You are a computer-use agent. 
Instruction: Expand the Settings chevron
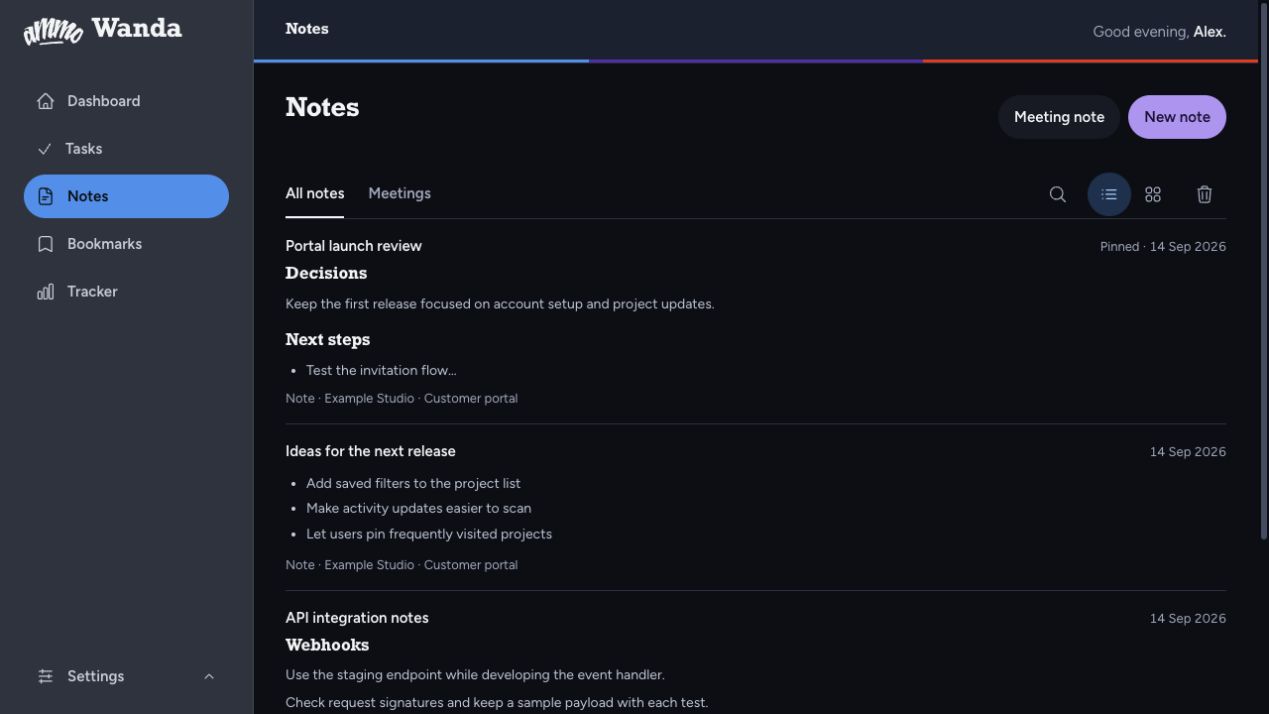pos(209,677)
